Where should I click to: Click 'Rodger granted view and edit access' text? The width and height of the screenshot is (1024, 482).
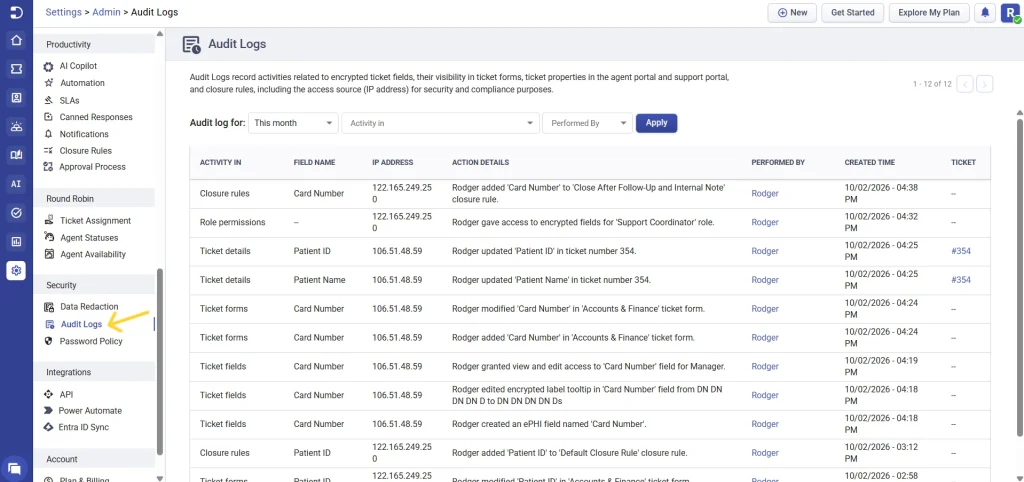click(588, 366)
